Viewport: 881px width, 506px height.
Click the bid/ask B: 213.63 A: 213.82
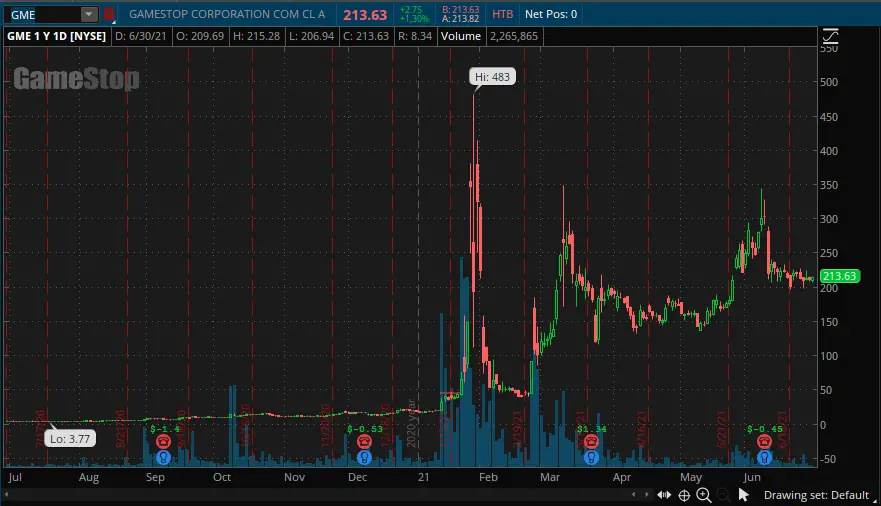click(461, 15)
